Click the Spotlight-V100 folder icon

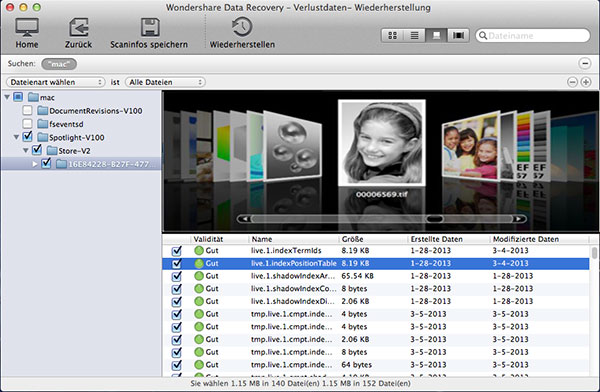[x=42, y=137]
